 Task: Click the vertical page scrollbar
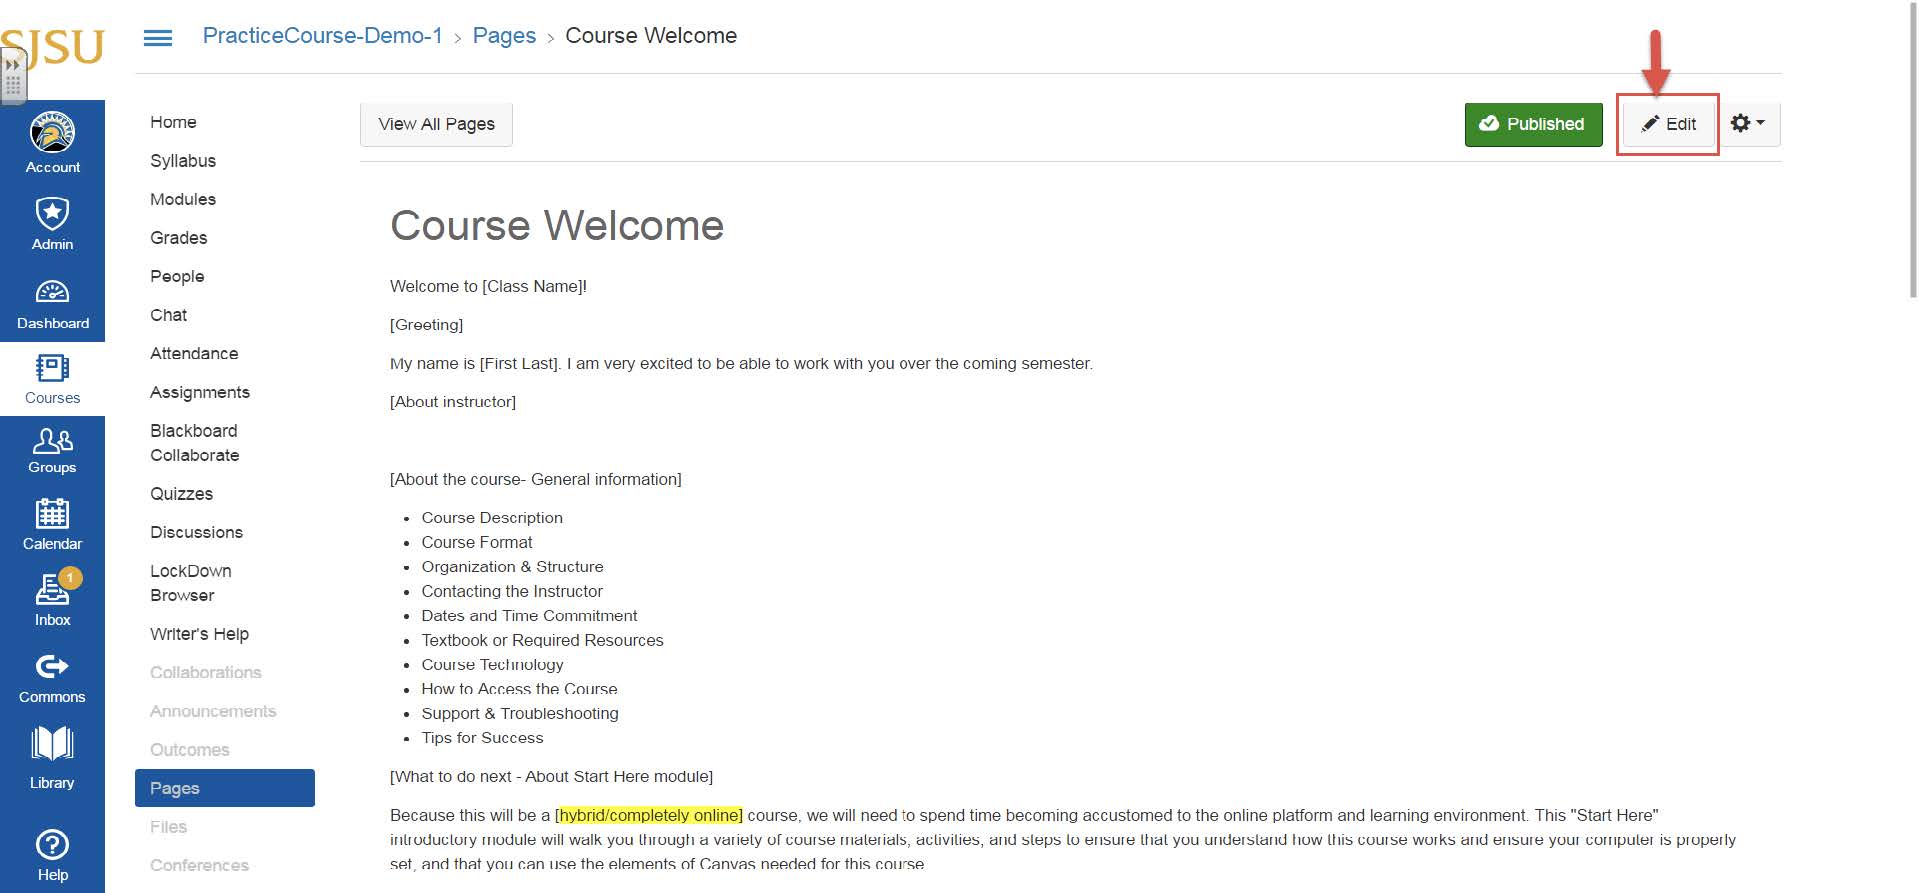click(1912, 150)
